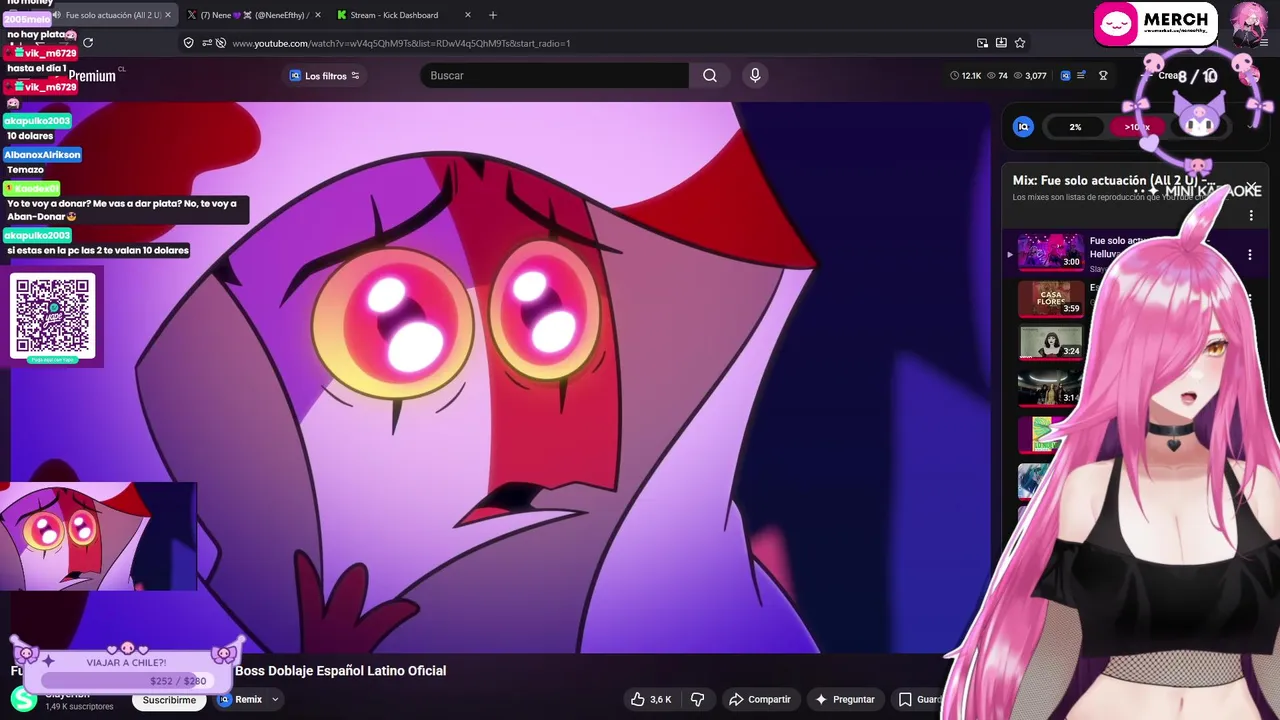Viewport: 1280px width, 720px height.
Task: Click the video title Doblaje Español Latino Oficial
Action: [340, 671]
